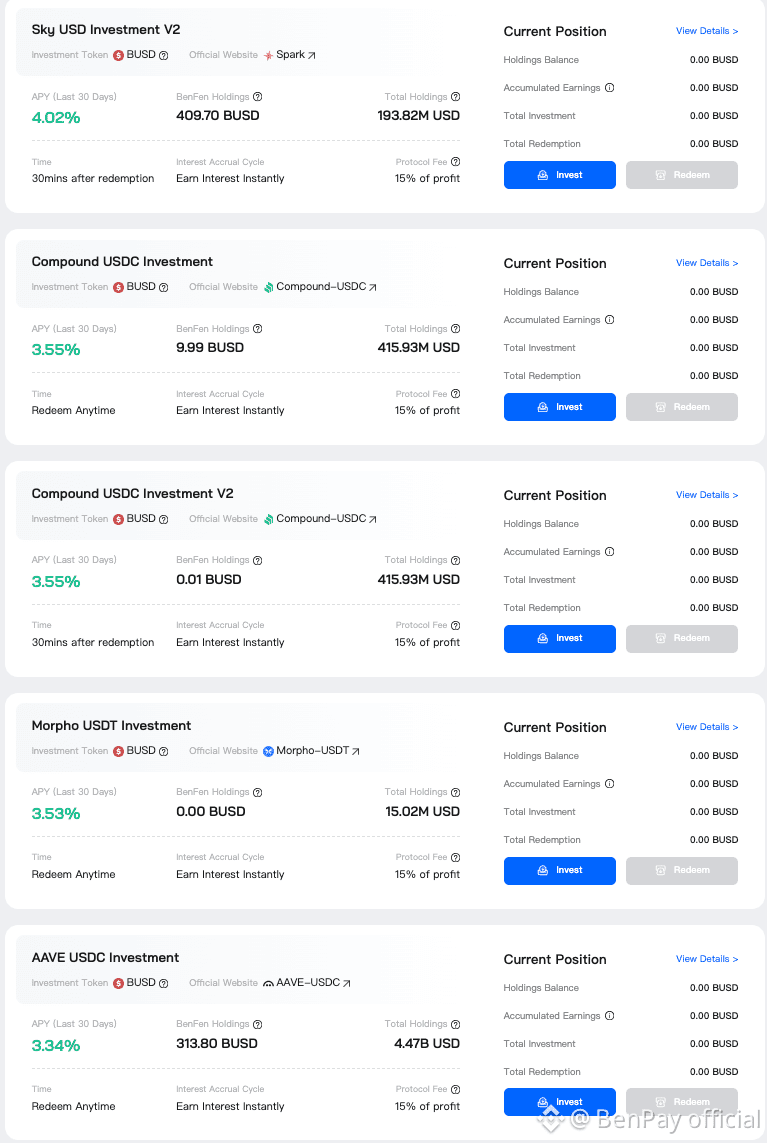This screenshot has height=1144, width=768.
Task: Click BenFen Holdings help icon beside 9.99 BUSD
Action: (257, 329)
